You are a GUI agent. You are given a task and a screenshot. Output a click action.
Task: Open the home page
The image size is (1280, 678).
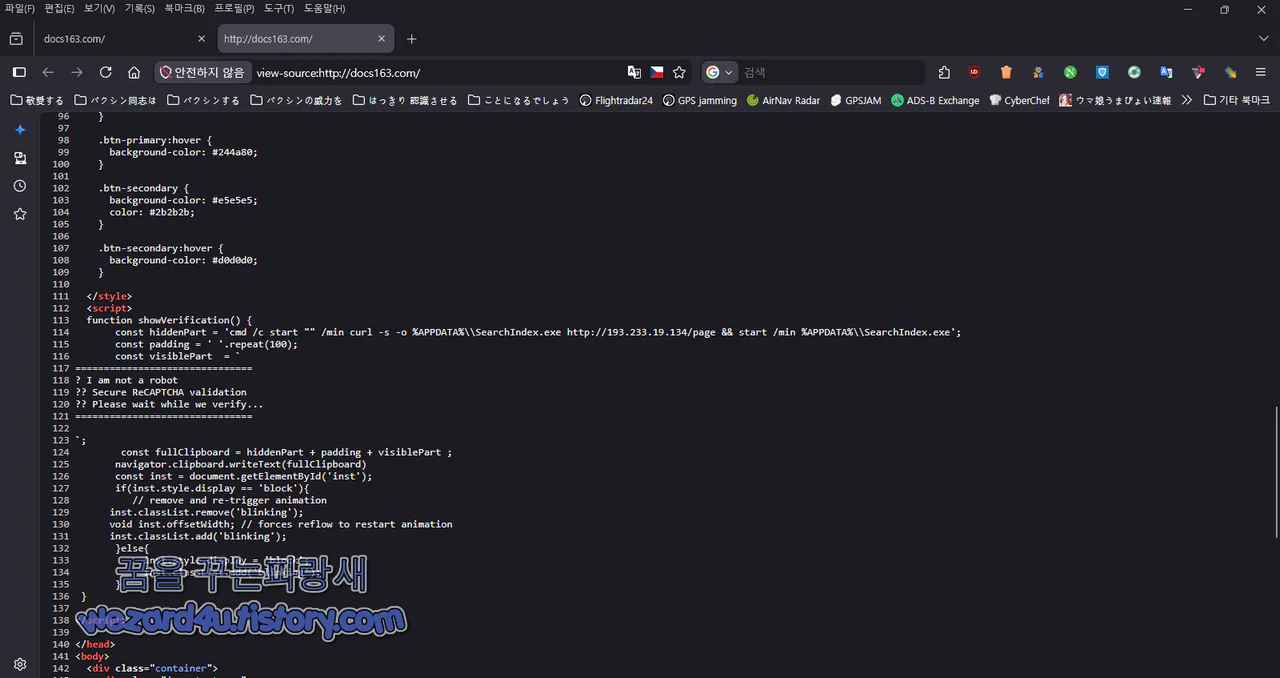134,72
